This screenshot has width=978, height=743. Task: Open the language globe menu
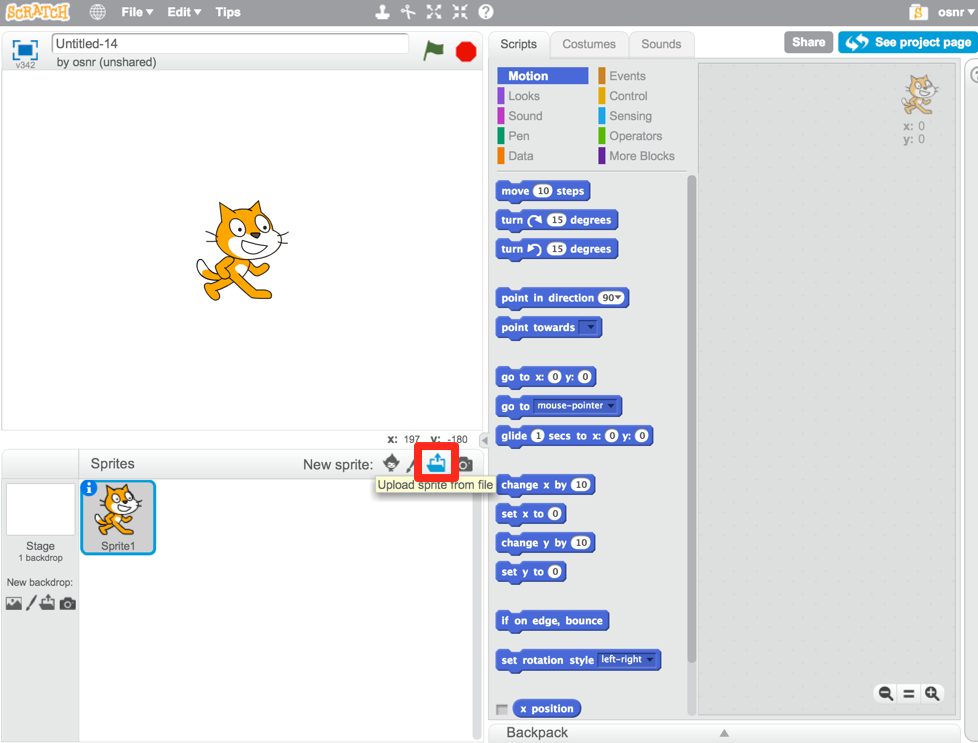pyautogui.click(x=97, y=12)
